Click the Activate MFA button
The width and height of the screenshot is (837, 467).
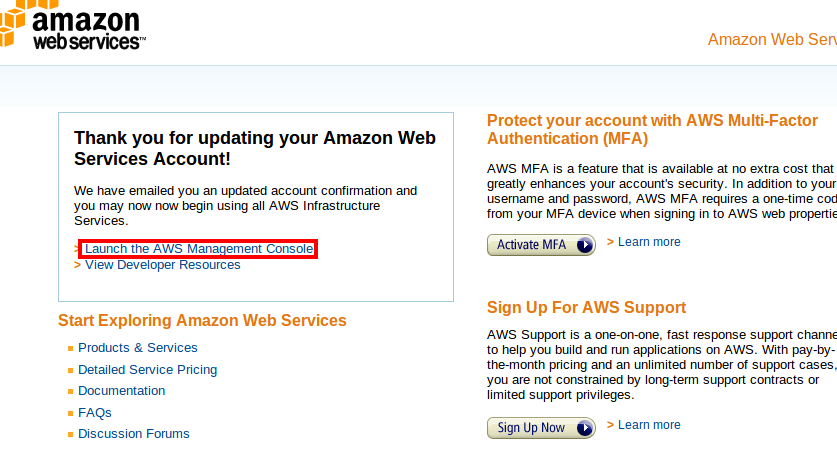point(541,245)
